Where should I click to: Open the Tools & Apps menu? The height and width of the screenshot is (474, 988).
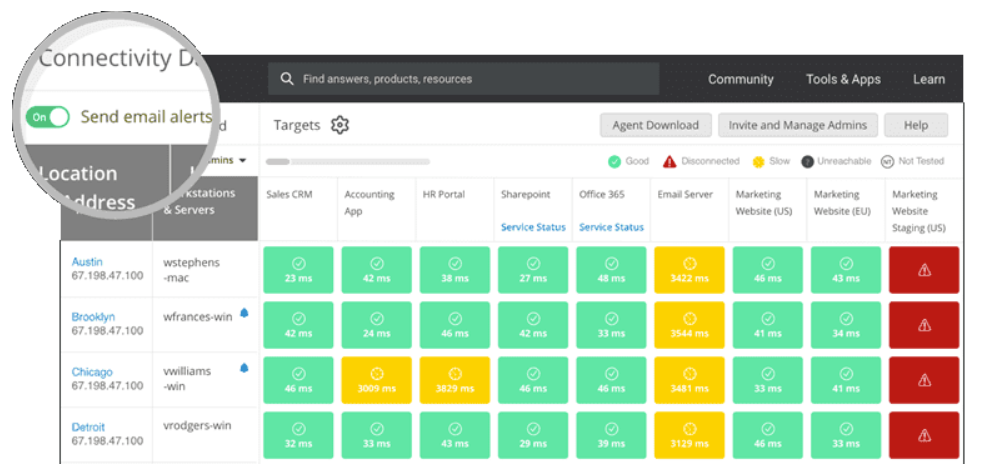(x=843, y=79)
